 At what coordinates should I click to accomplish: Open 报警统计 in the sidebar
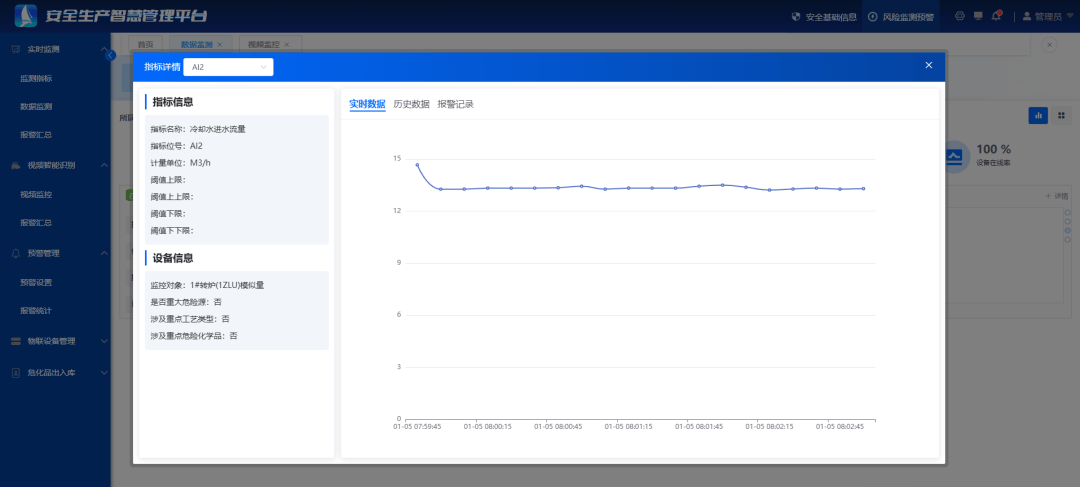pos(37,311)
